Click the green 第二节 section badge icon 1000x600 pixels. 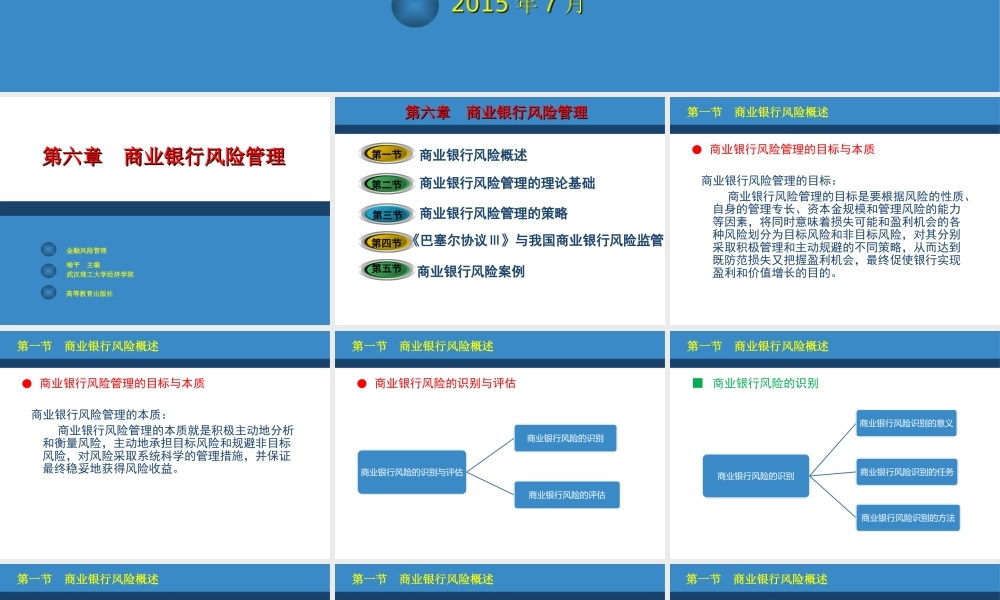click(384, 184)
